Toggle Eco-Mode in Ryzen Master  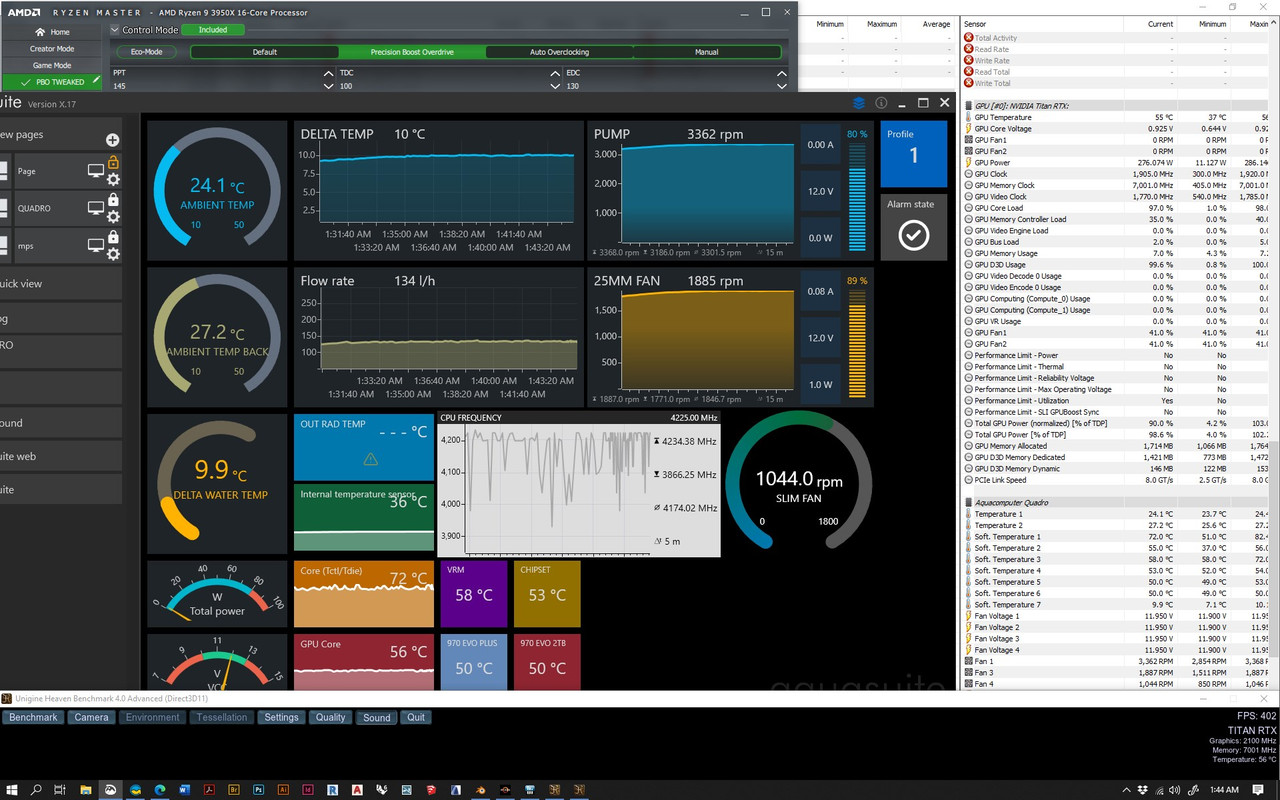pos(147,51)
